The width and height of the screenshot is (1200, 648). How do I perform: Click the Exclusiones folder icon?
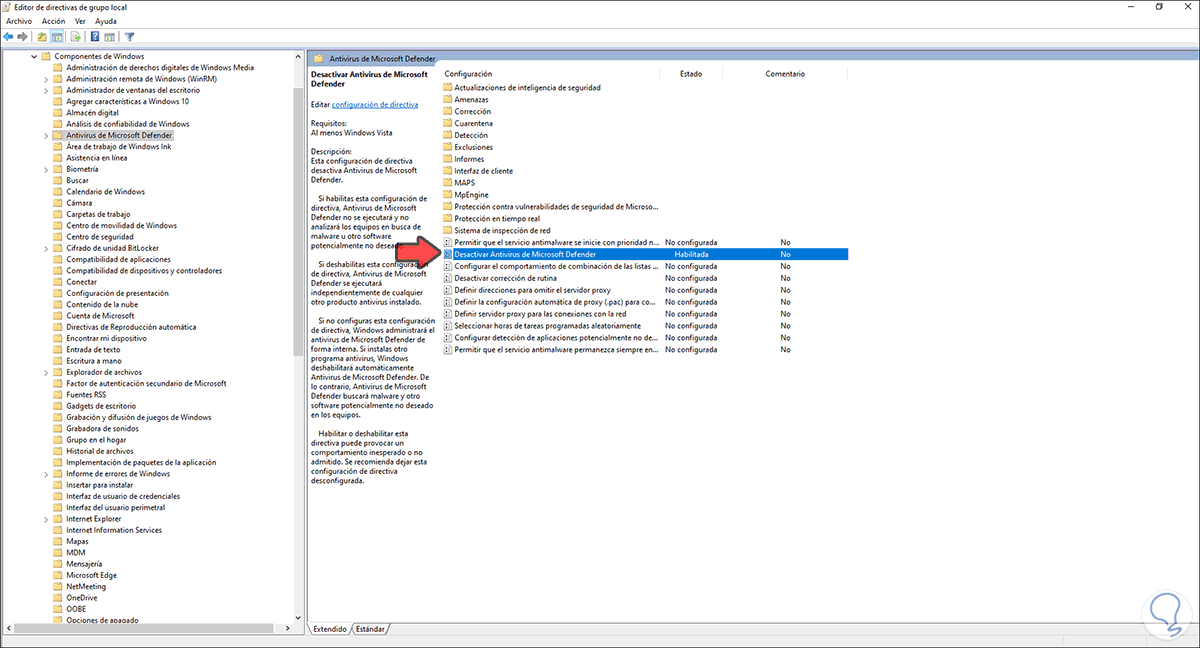(x=447, y=147)
